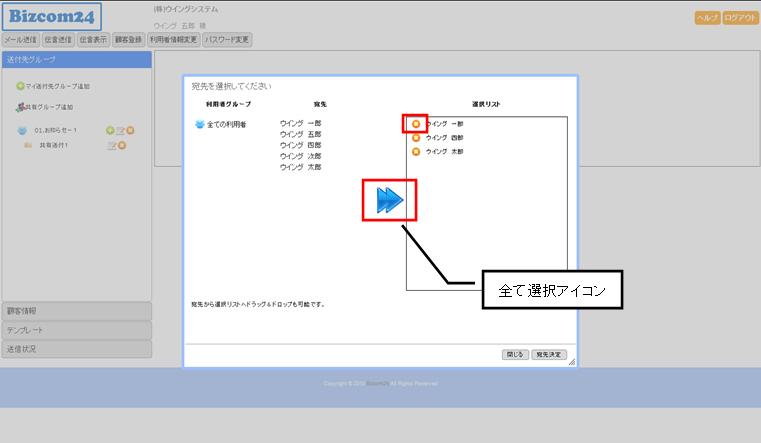Viewport: 761px width, 443px height.
Task: Add a new マイ送付先グループ
Action: point(54,86)
